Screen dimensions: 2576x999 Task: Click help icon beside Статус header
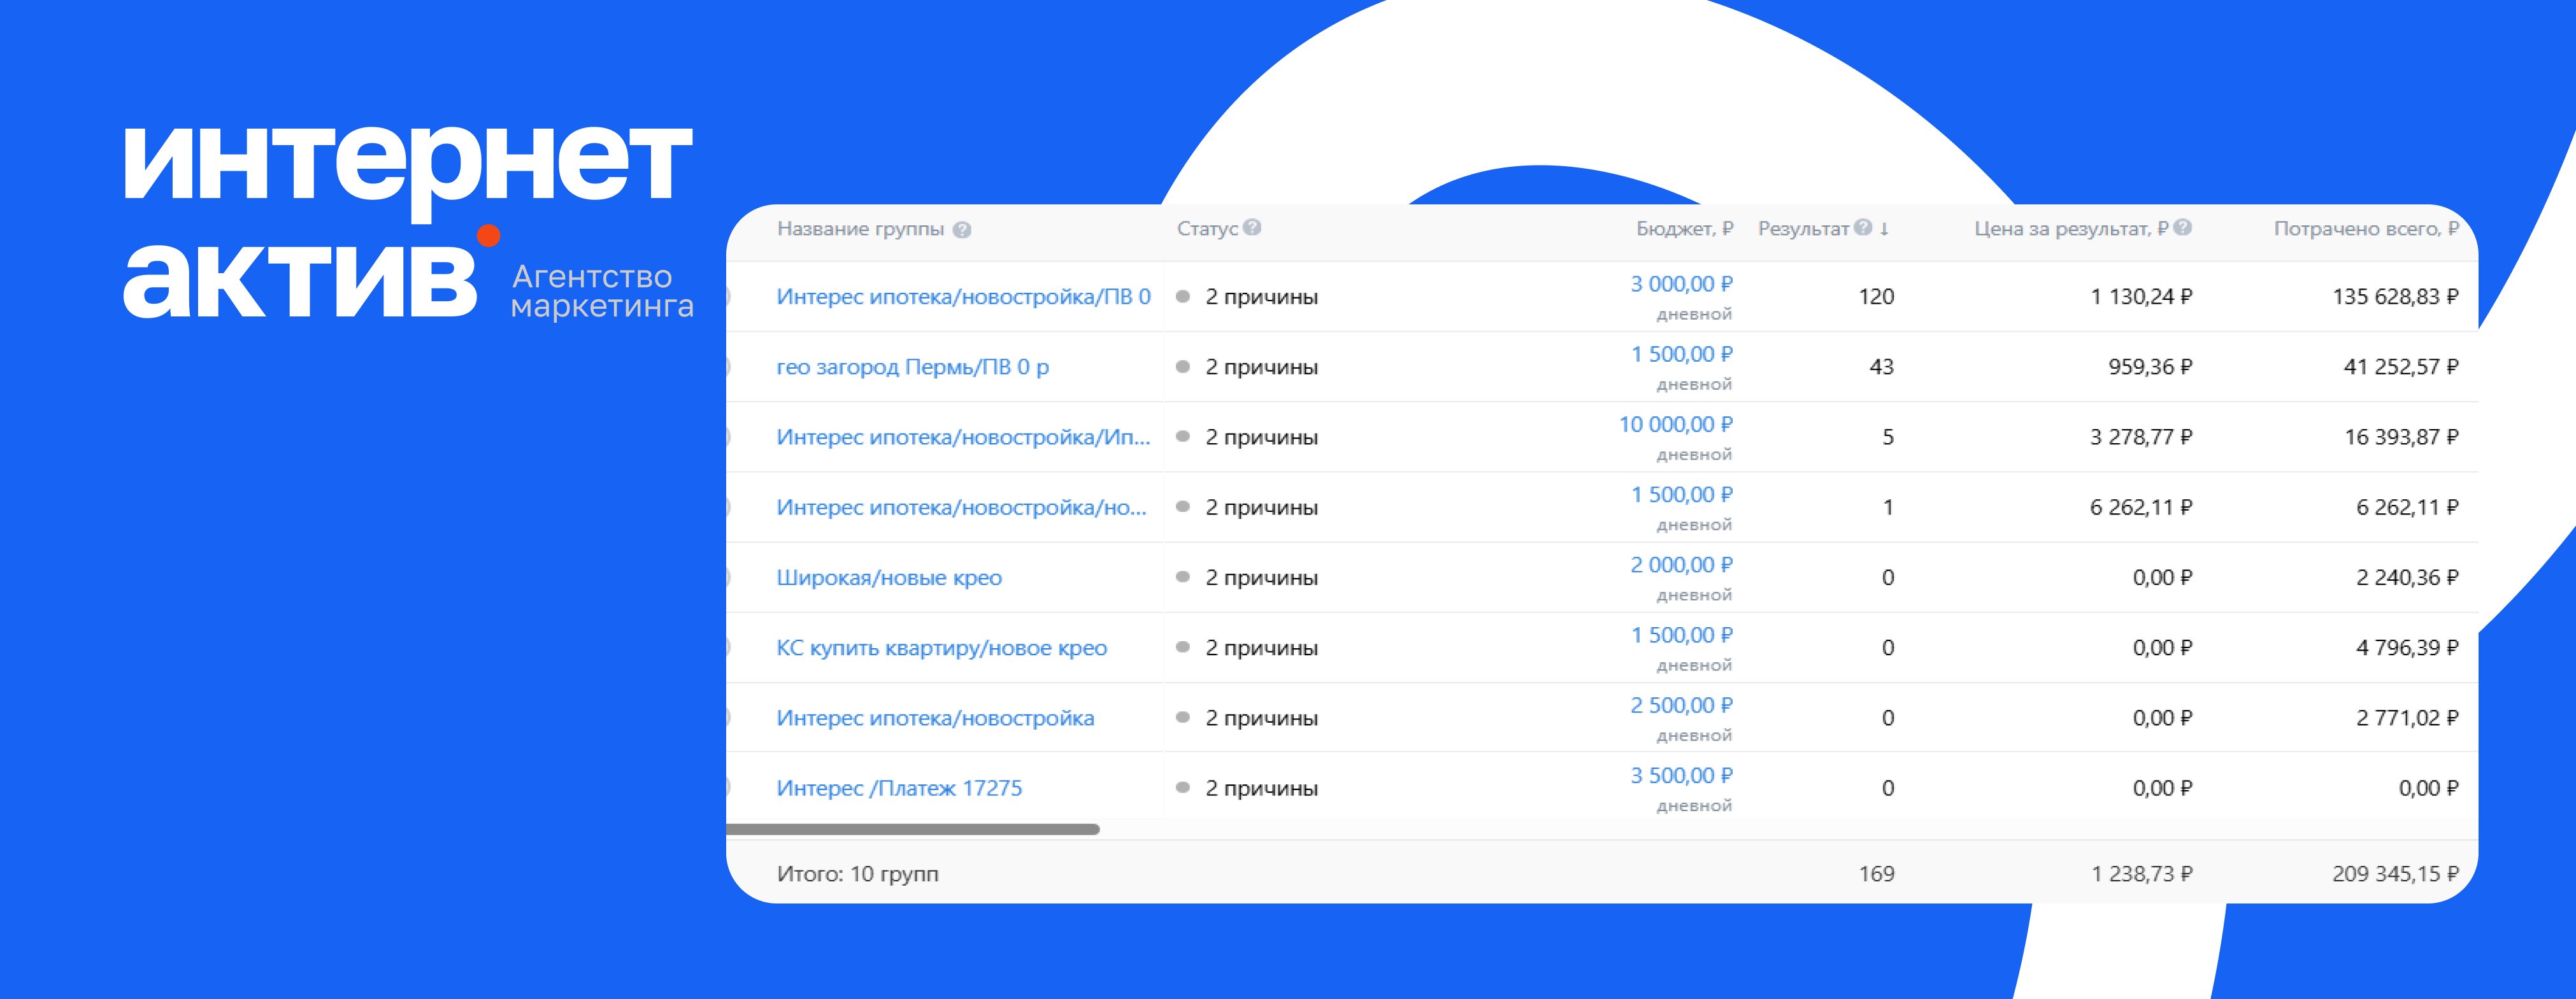pyautogui.click(x=1252, y=227)
